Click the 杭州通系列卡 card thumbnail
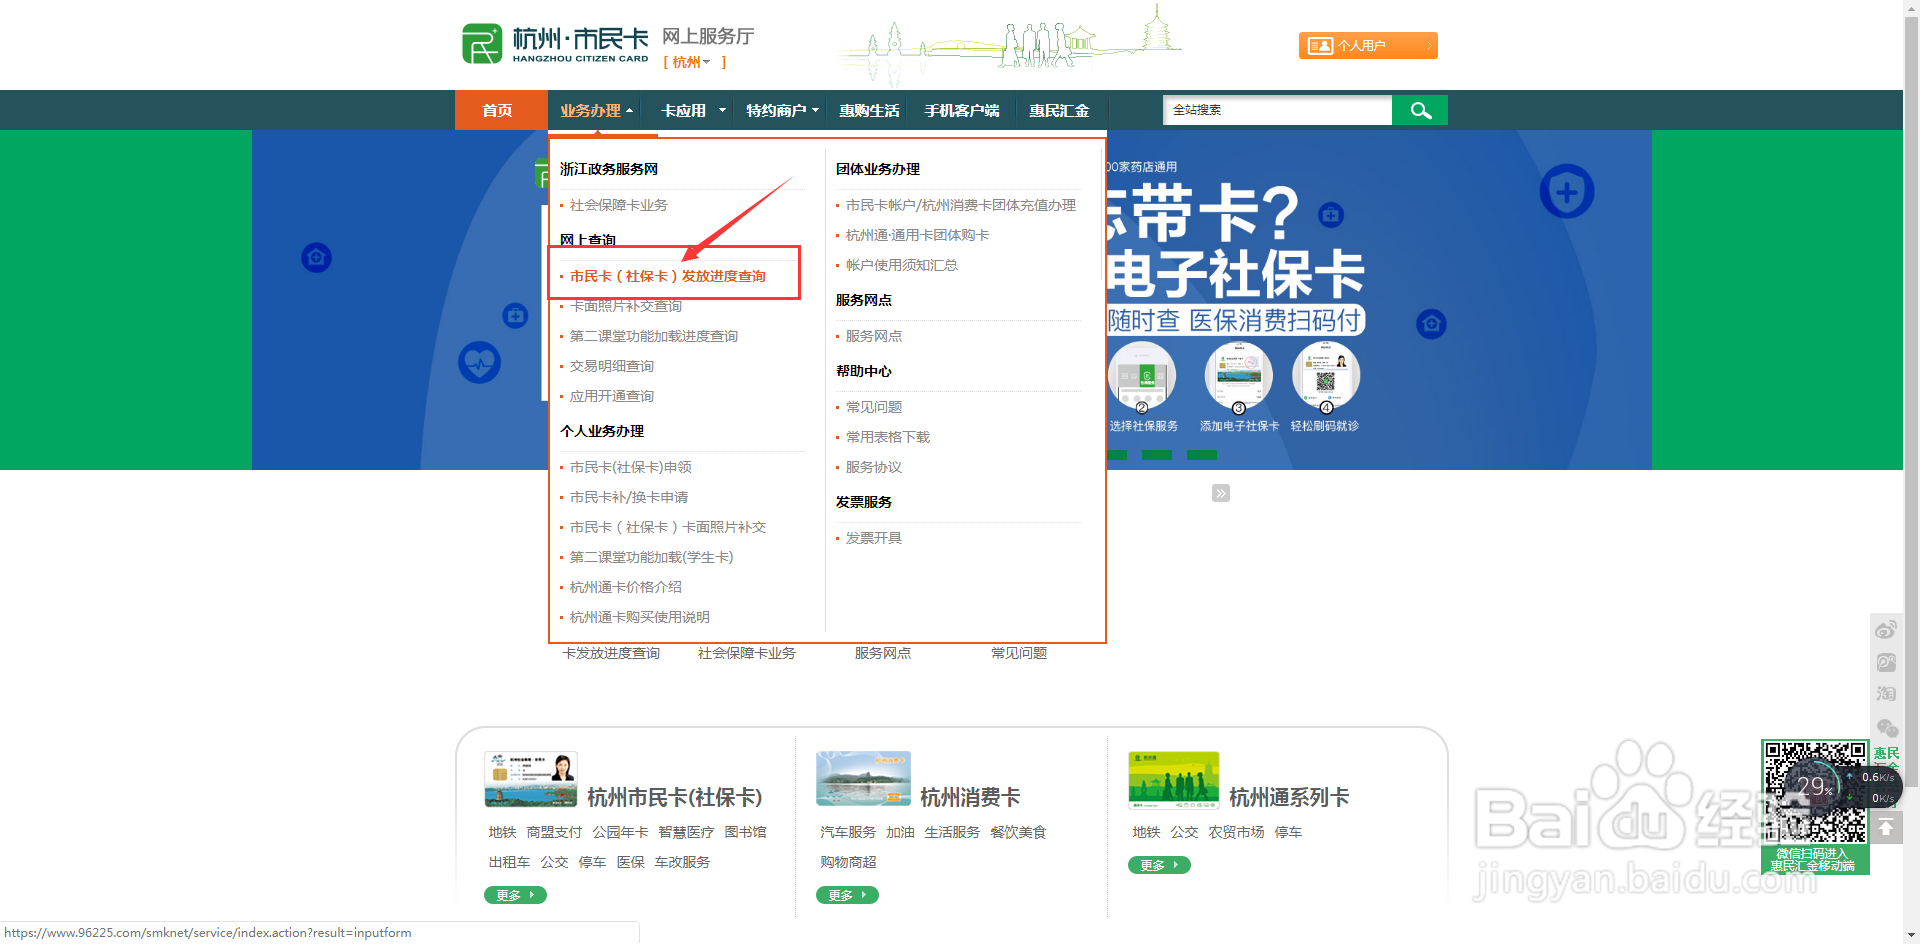Image resolution: width=1920 pixels, height=944 pixels. coord(1174,780)
